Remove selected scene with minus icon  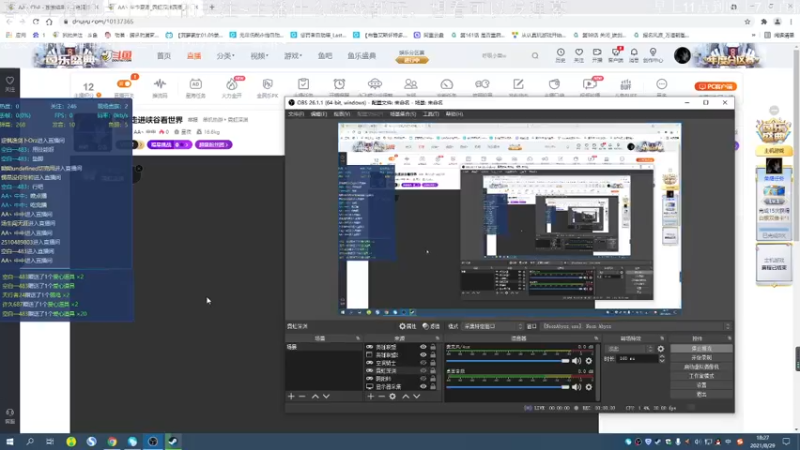(302, 396)
